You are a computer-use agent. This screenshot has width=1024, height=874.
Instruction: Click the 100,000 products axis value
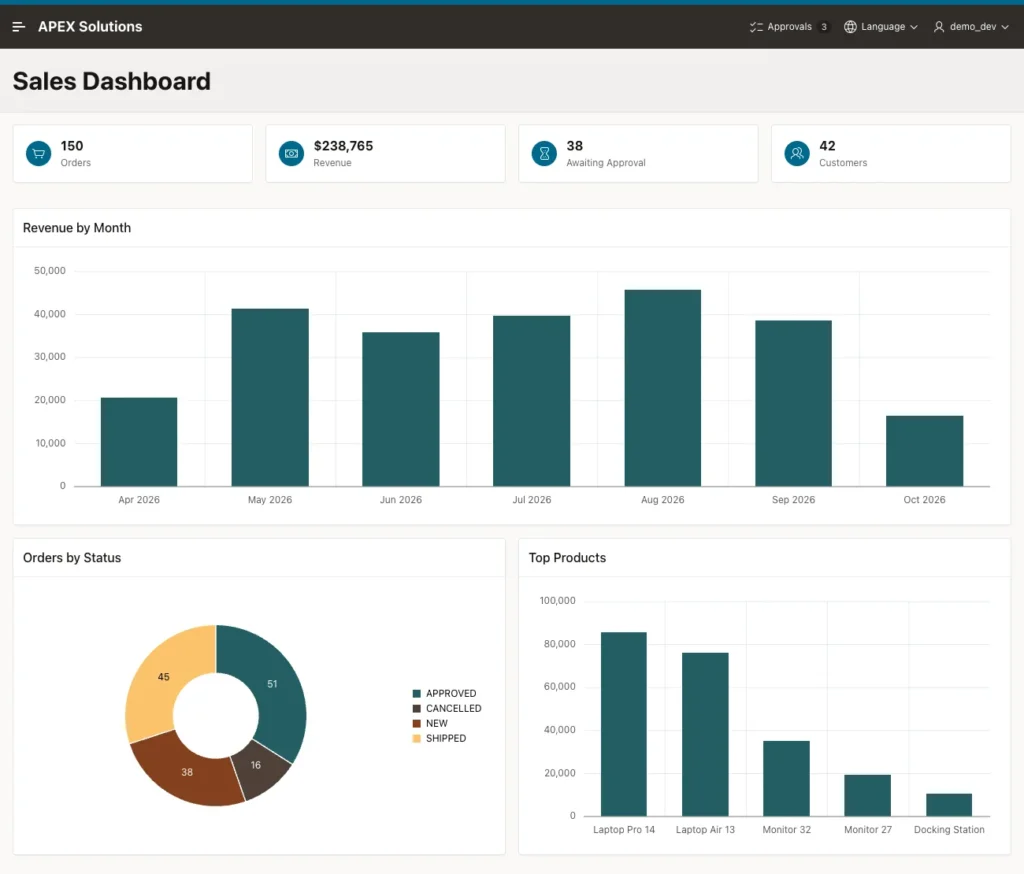[558, 601]
